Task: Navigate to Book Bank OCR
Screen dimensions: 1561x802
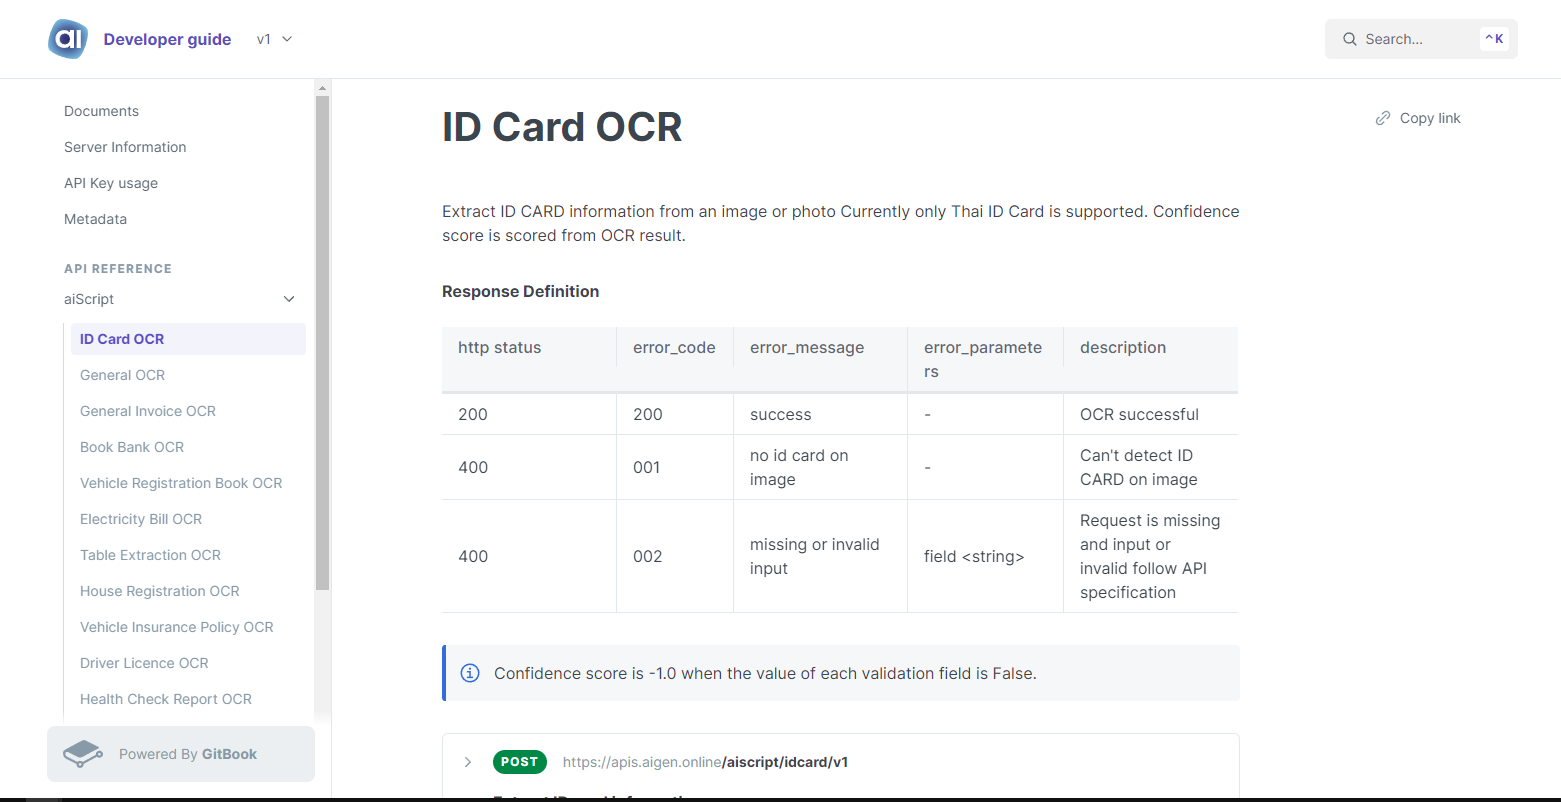Action: [x=132, y=447]
